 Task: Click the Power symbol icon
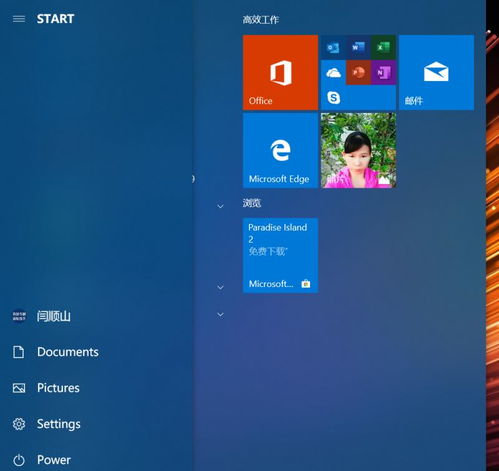click(x=19, y=460)
